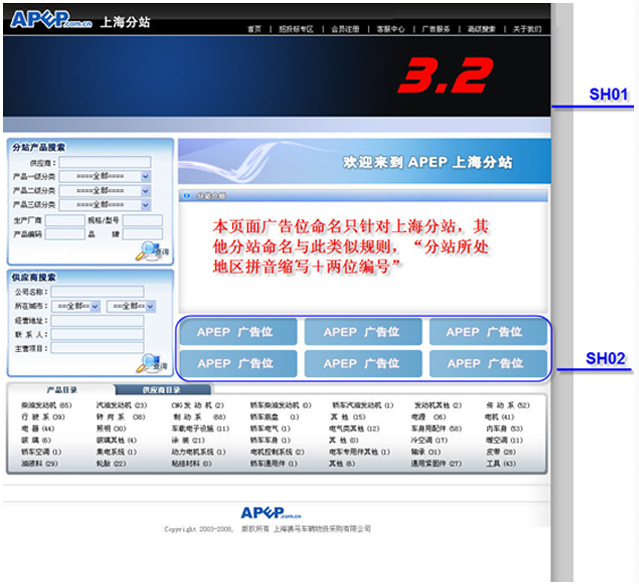Open the 动力电机系统 (1) category
Image resolution: width=639 pixels, height=584 pixels.
198,452
